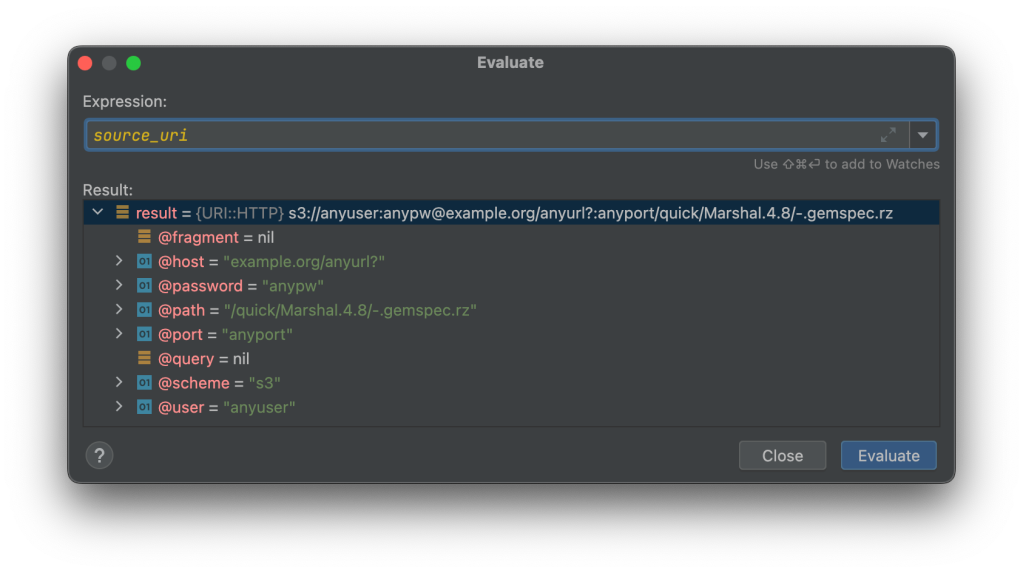
Task: Expand the @user variable node
Action: pyautogui.click(x=119, y=407)
